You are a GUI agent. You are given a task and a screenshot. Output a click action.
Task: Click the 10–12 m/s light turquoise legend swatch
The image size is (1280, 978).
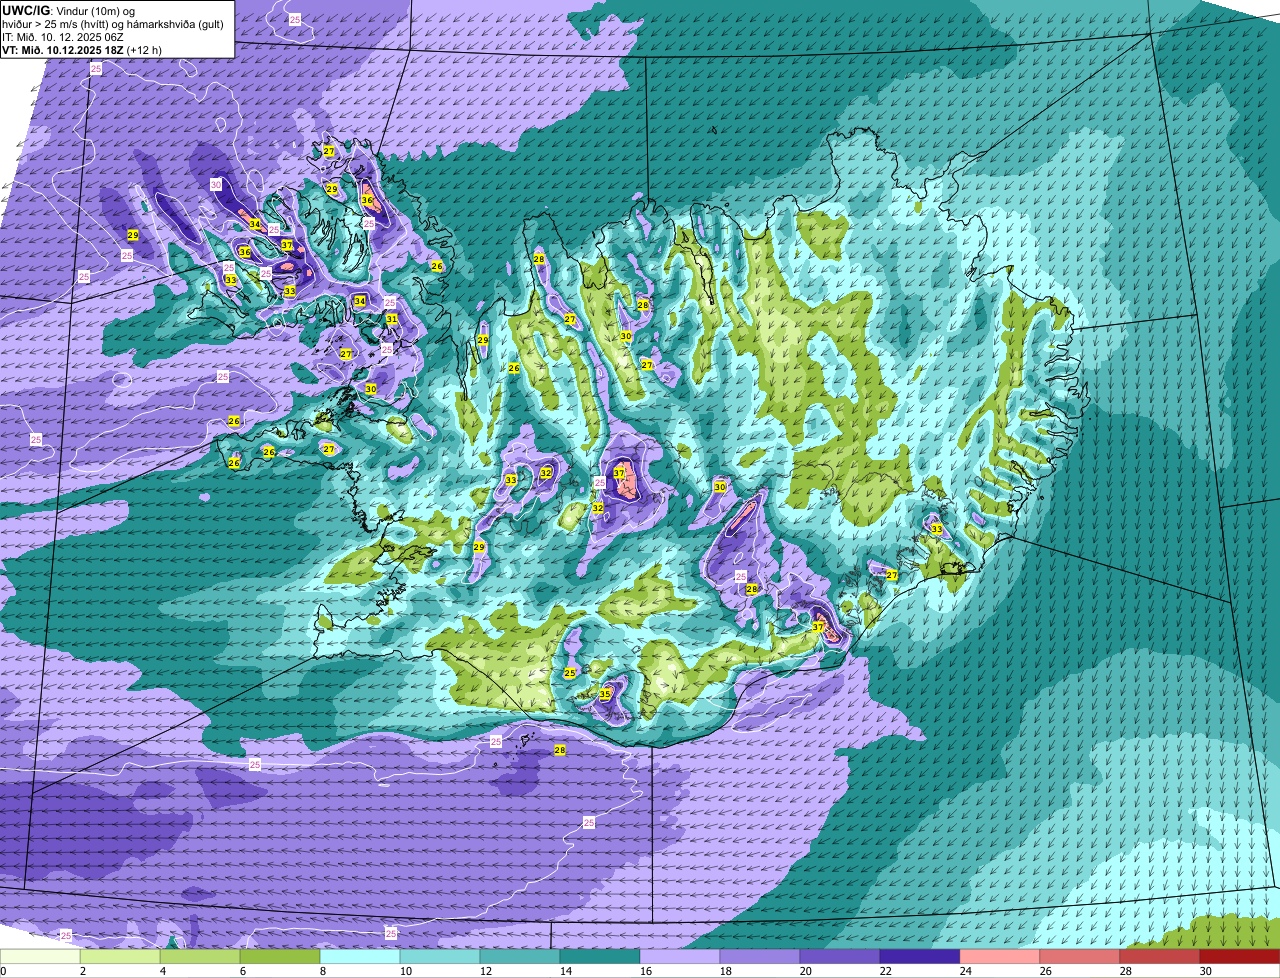440,957
